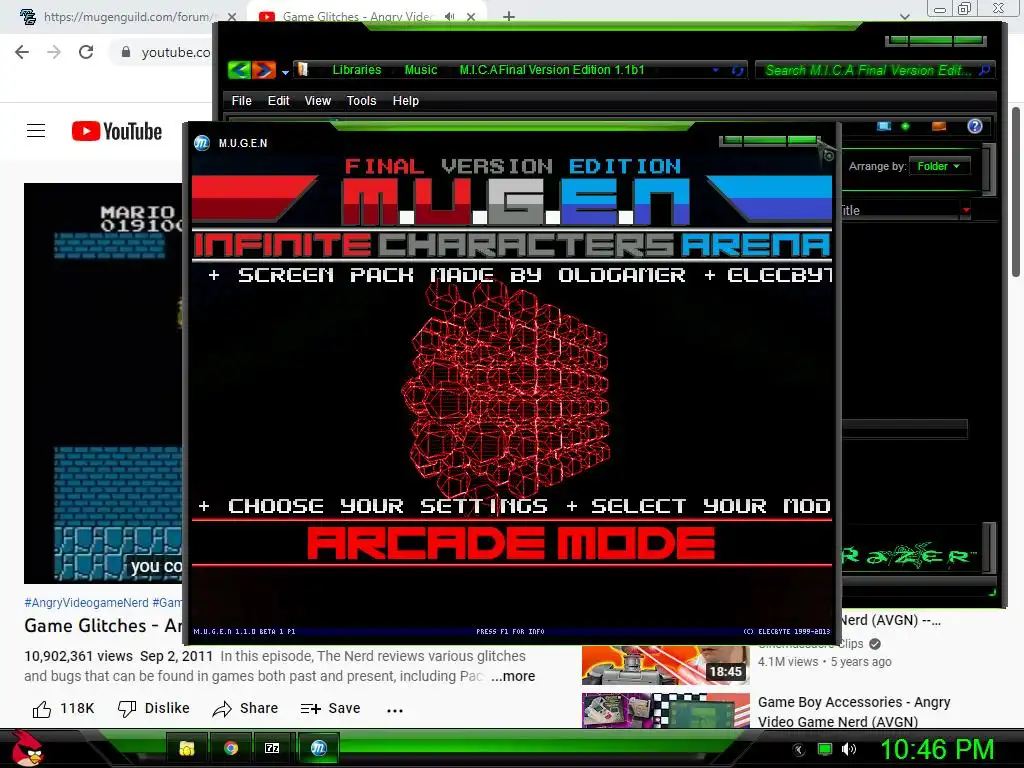Open the Edit menu in Explorer
The width and height of the screenshot is (1024, 768).
point(278,101)
